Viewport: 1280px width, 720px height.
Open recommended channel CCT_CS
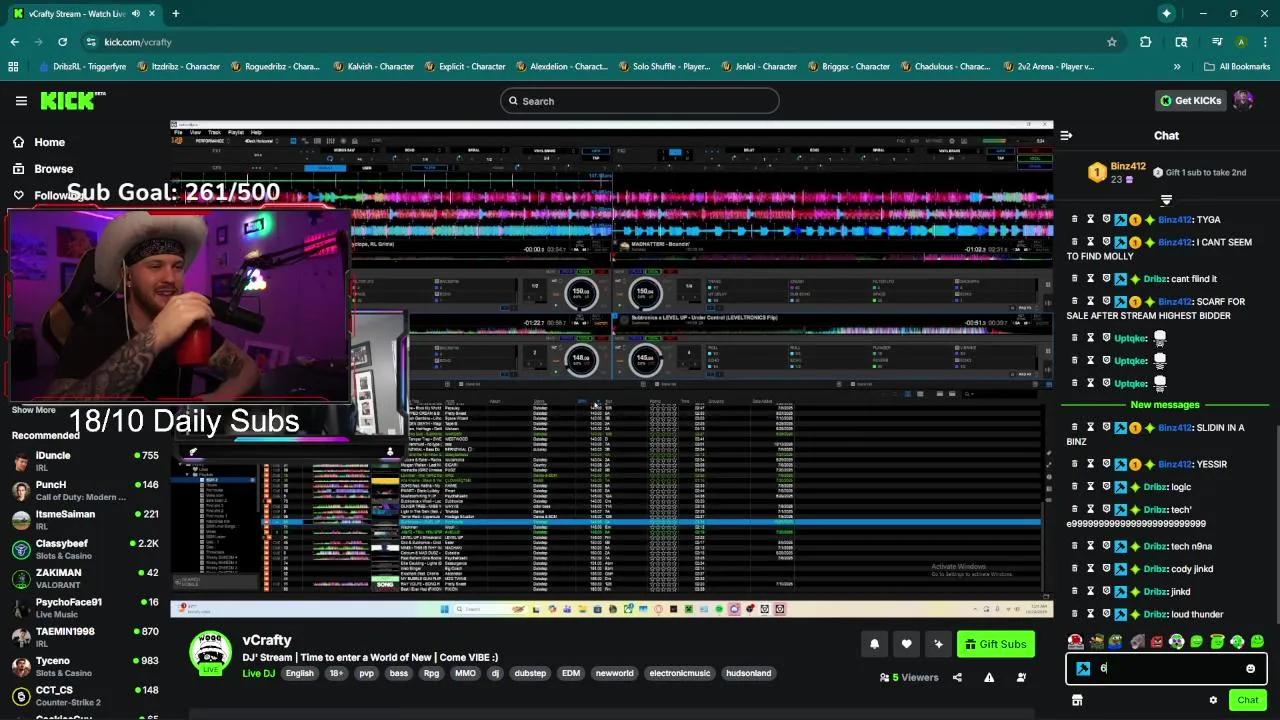tap(85, 696)
